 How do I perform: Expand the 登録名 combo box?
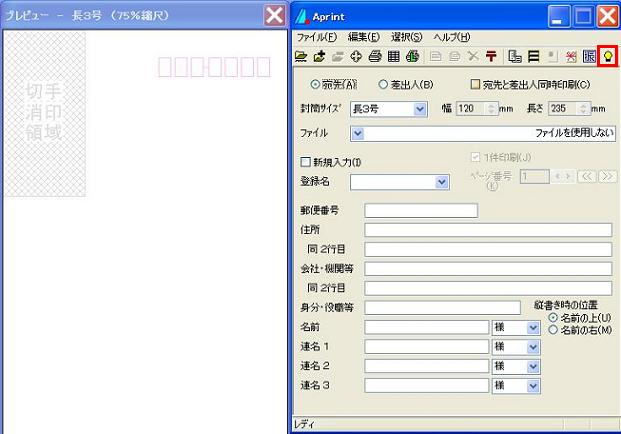pos(443,182)
